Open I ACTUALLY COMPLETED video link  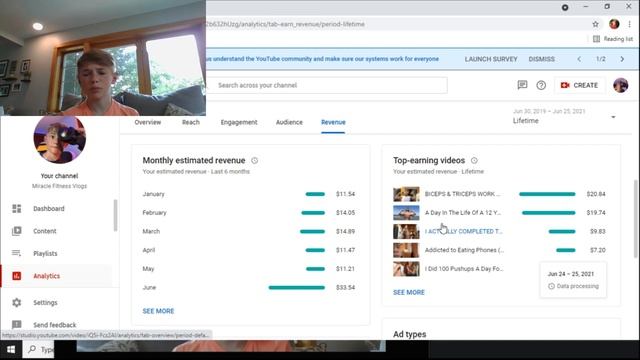click(x=463, y=231)
